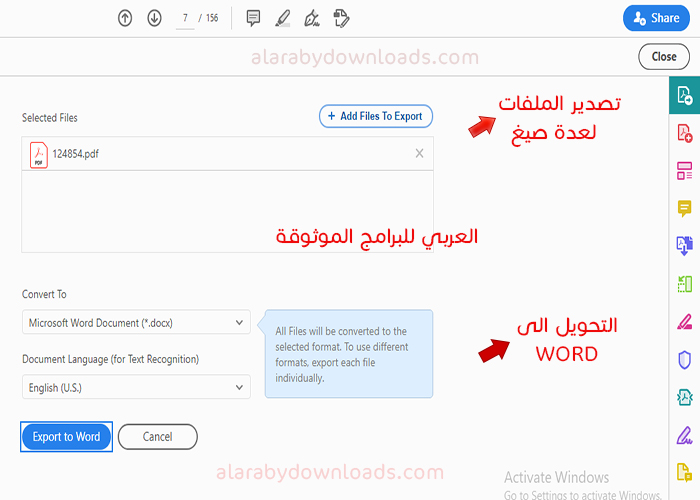Click Add Files To Export

[376, 116]
